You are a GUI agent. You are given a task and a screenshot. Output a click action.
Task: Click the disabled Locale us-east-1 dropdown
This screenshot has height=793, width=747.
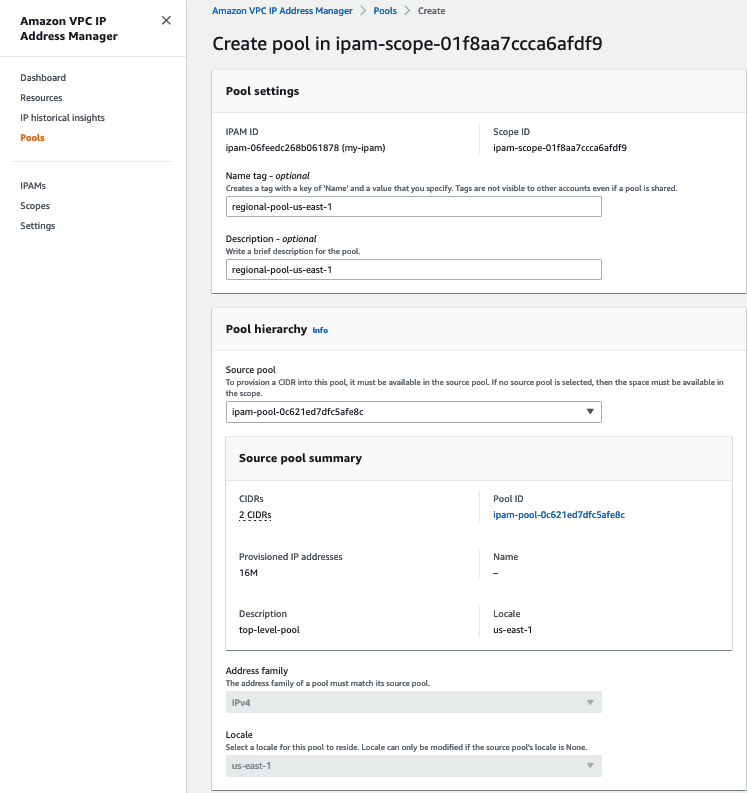(x=414, y=766)
